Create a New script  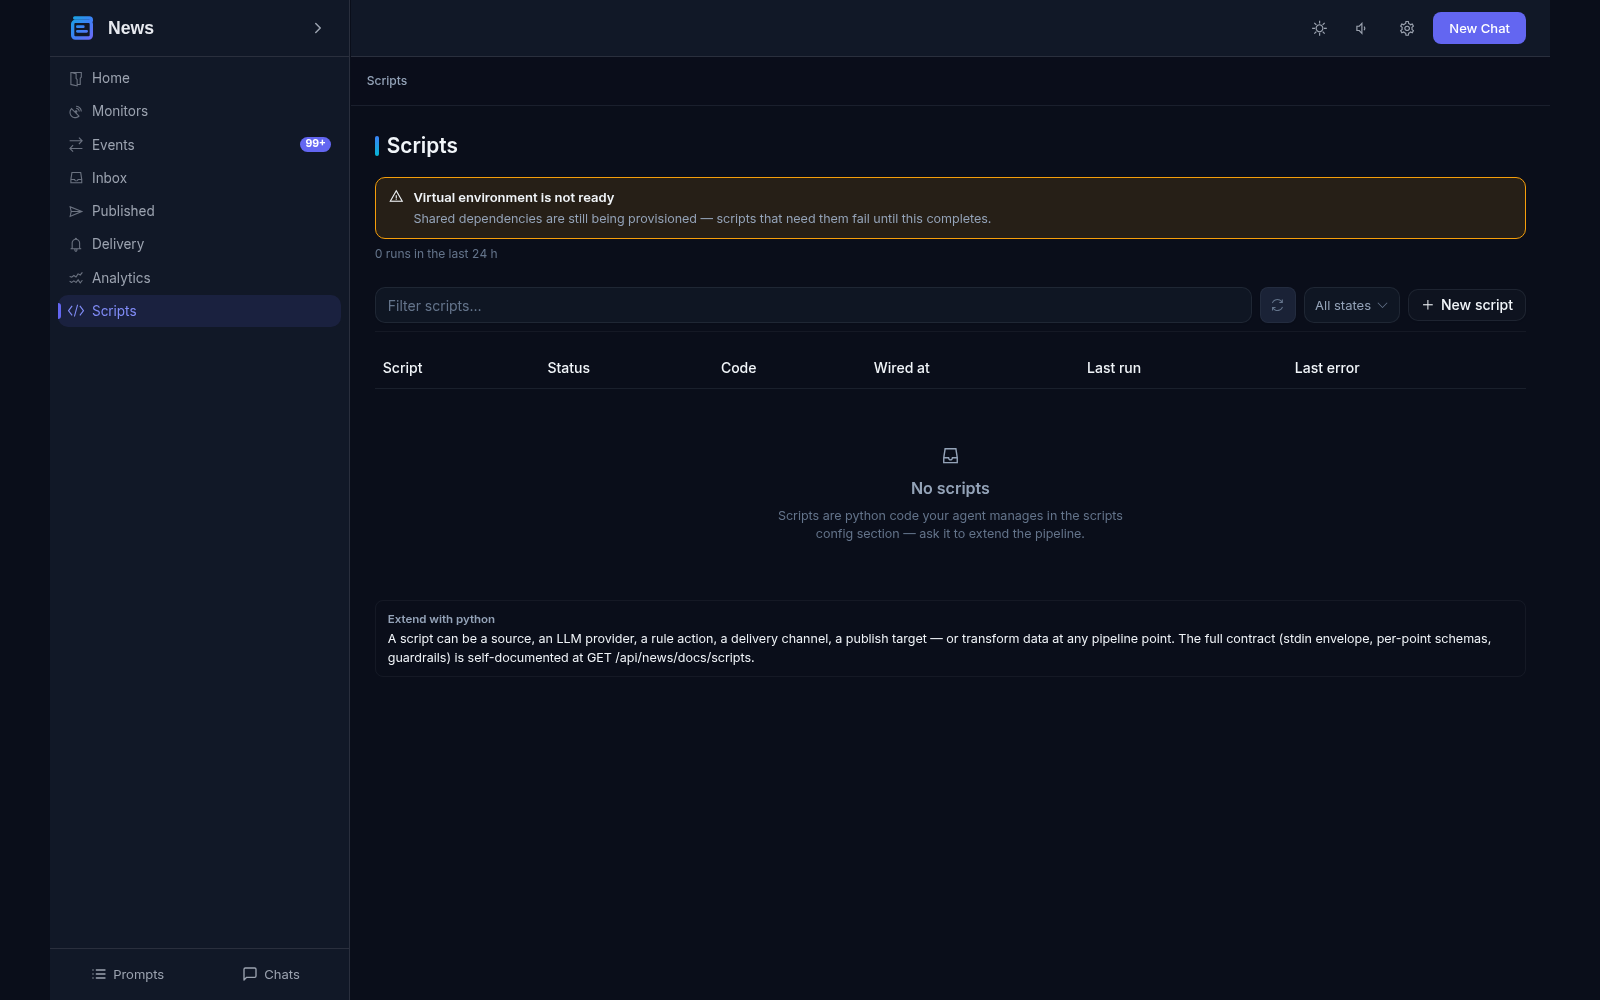pos(1466,305)
